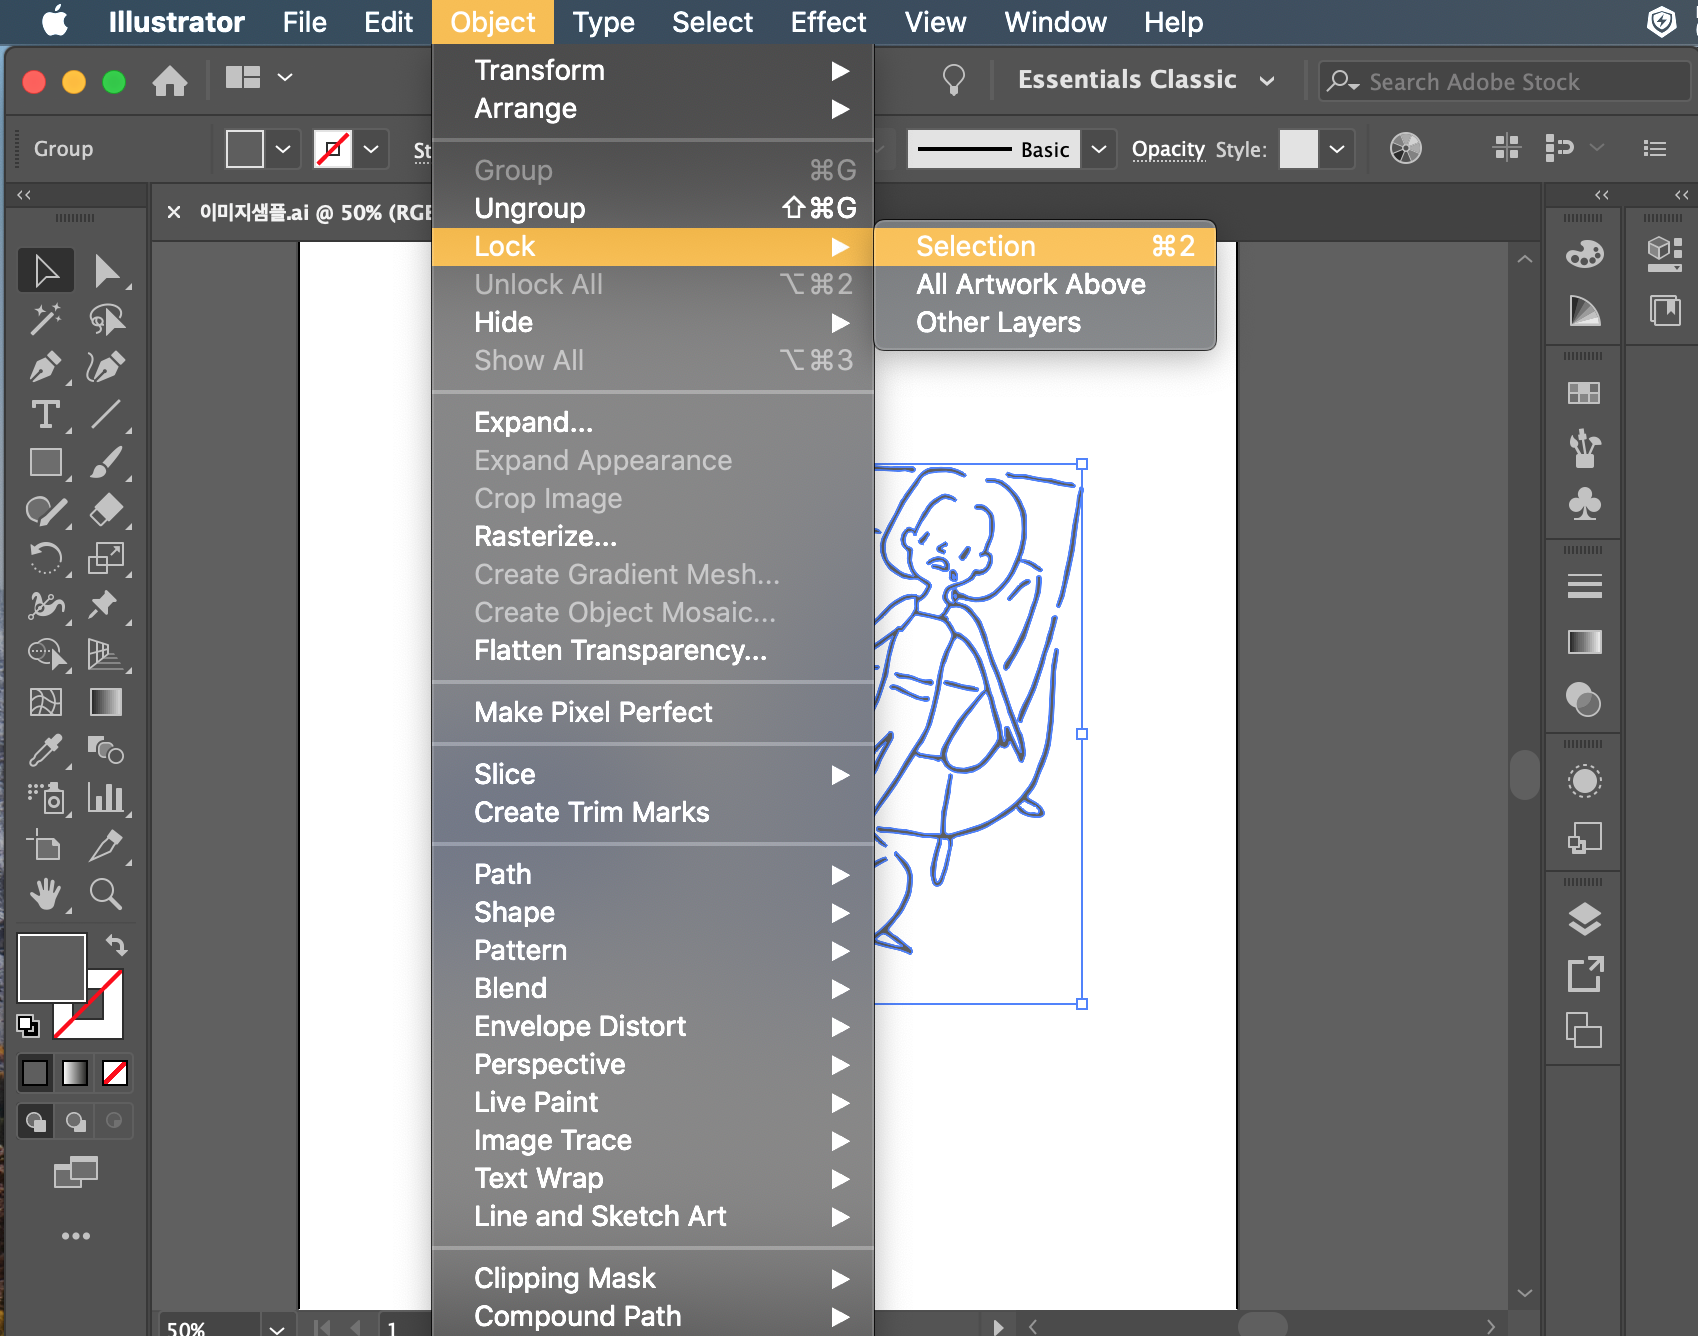Select the Paintbrush tool
Screen dimensions: 1698x1336
click(106, 462)
